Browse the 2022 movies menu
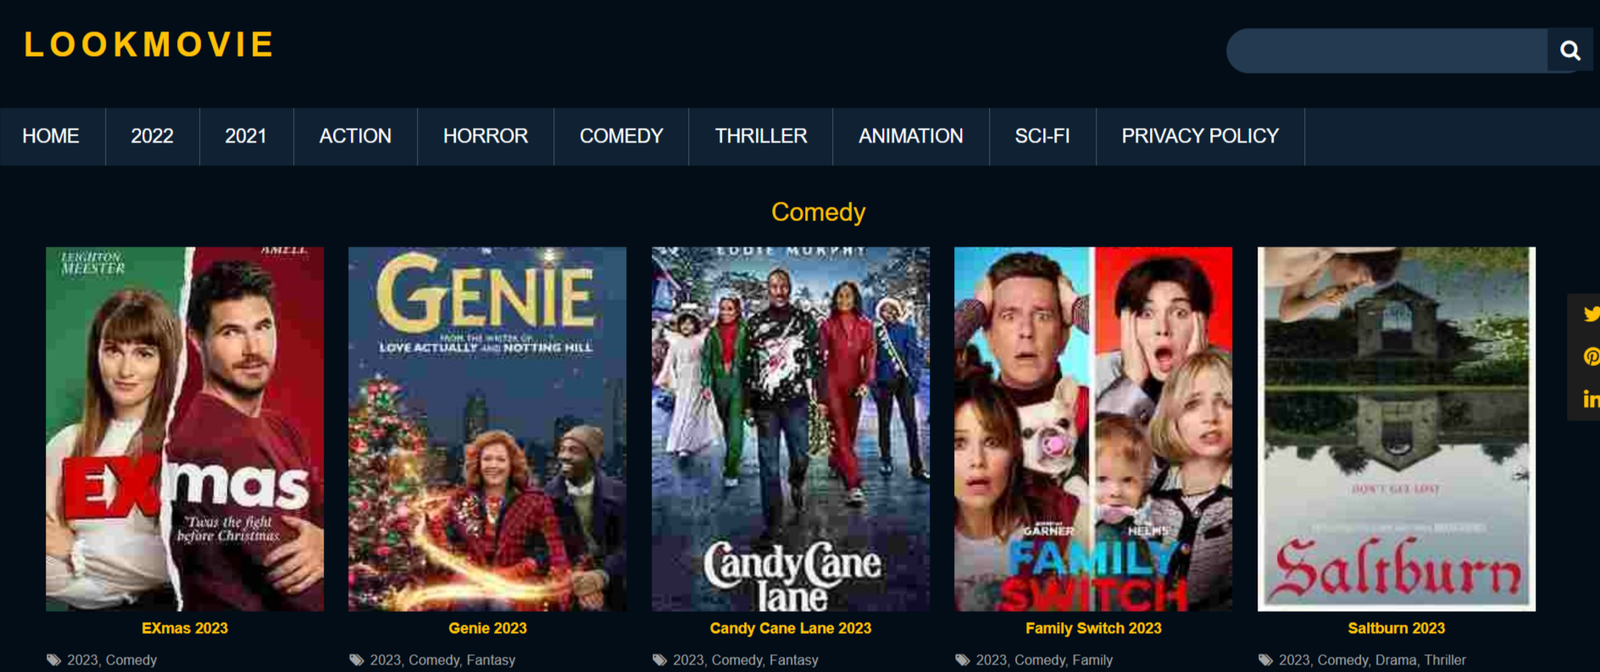This screenshot has height=672, width=1600. (x=152, y=136)
